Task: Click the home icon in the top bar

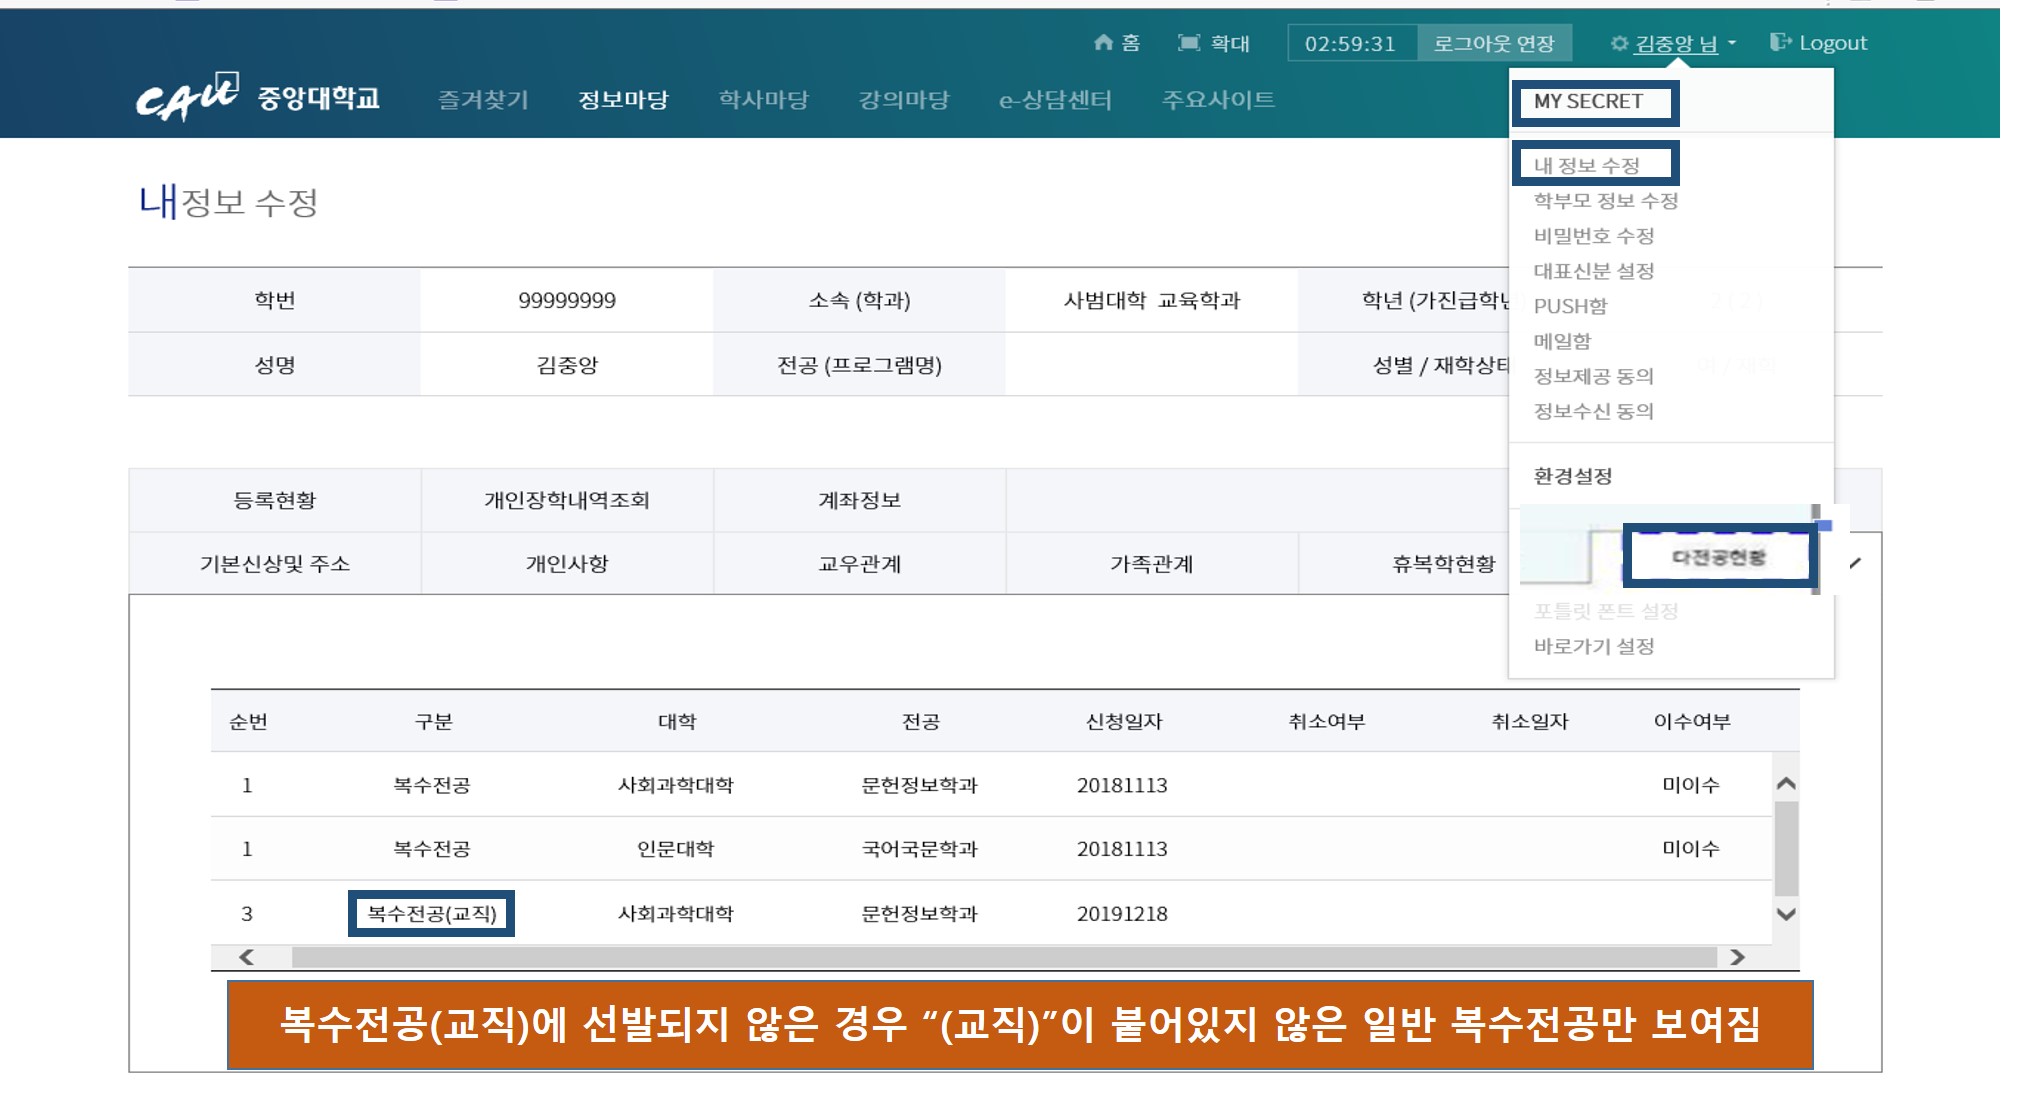Action: pos(1103,42)
